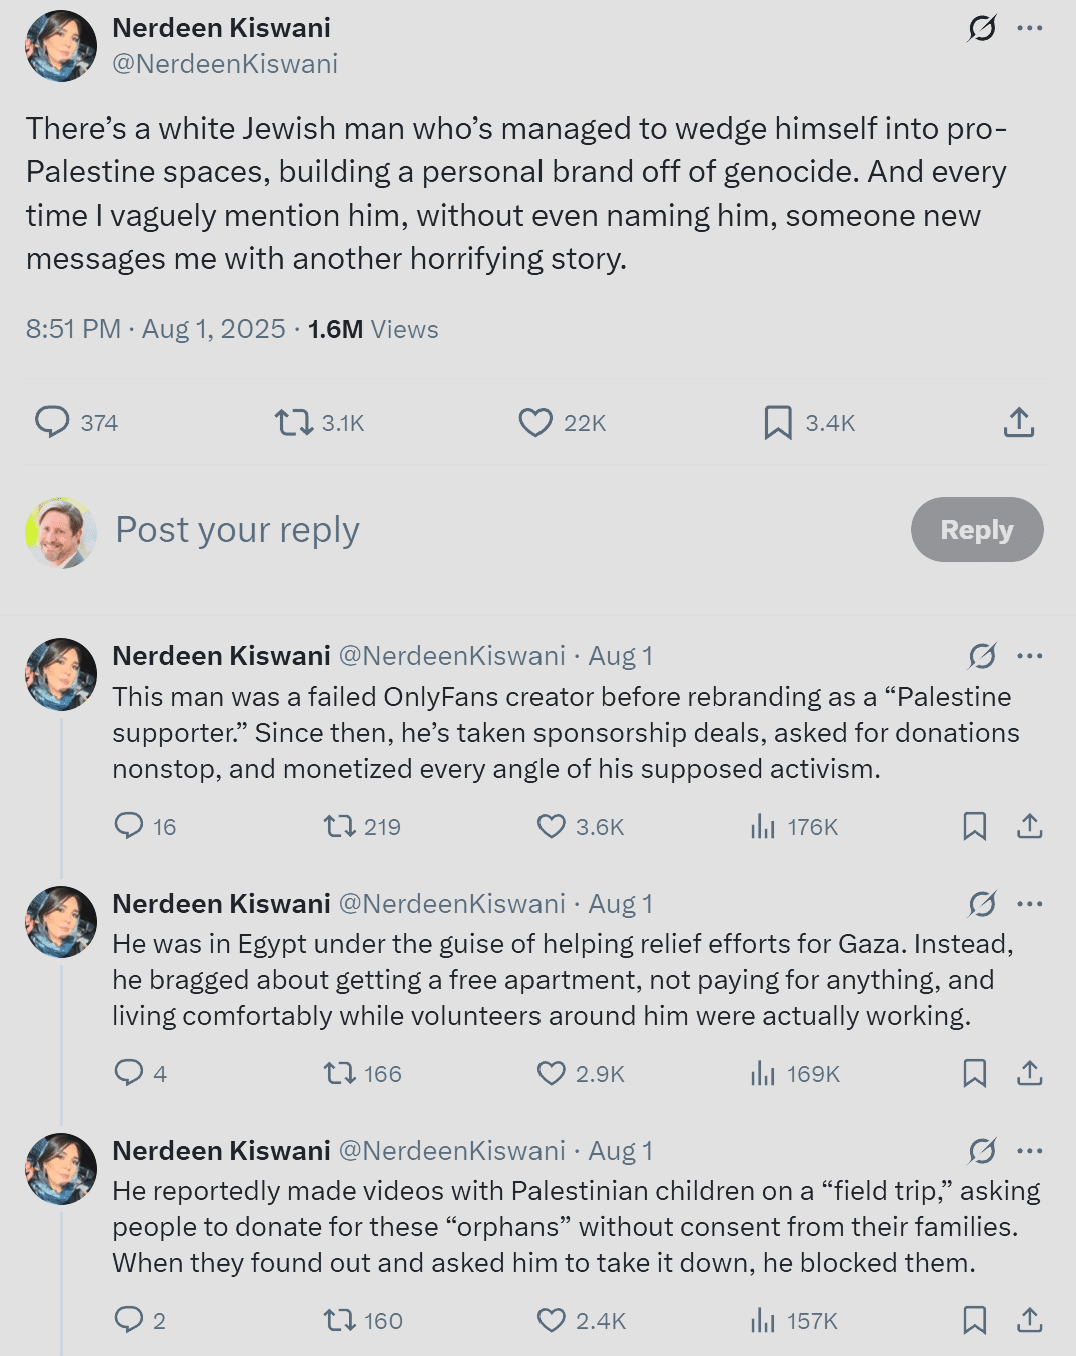Open more options on the field trip reply
1076x1356 pixels.
point(1029,1151)
